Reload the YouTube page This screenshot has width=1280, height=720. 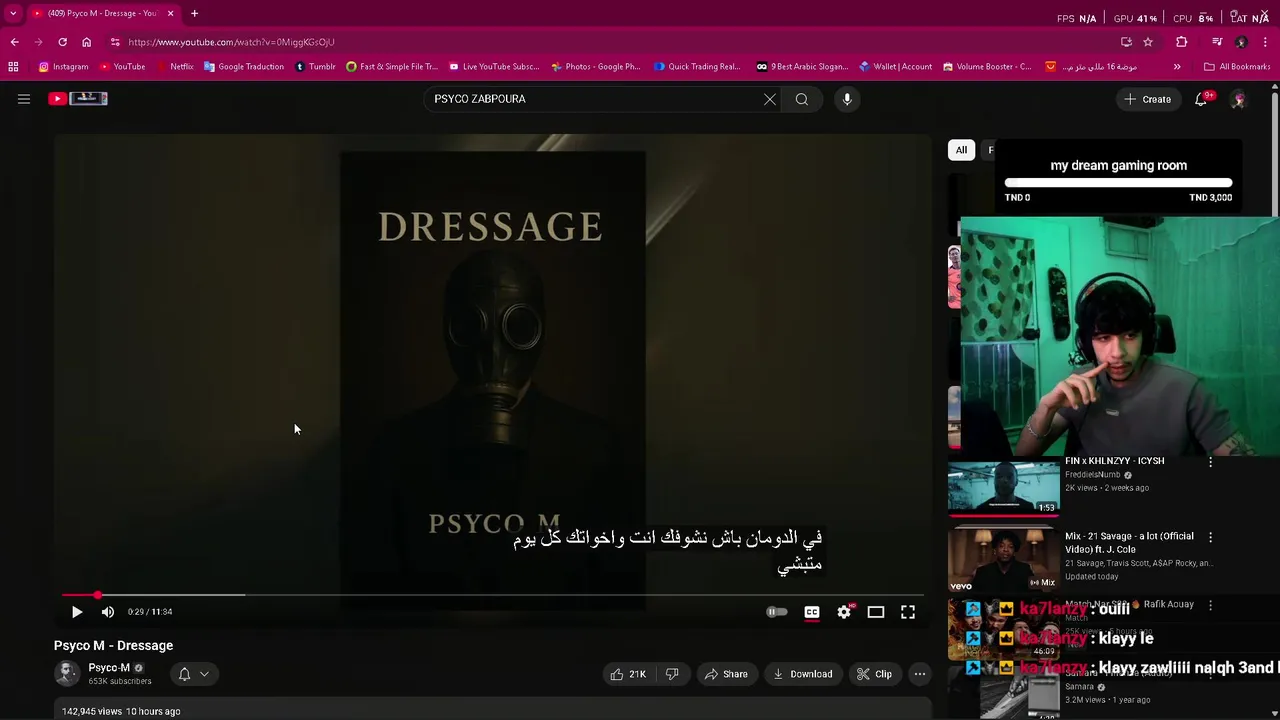pyautogui.click(x=62, y=42)
